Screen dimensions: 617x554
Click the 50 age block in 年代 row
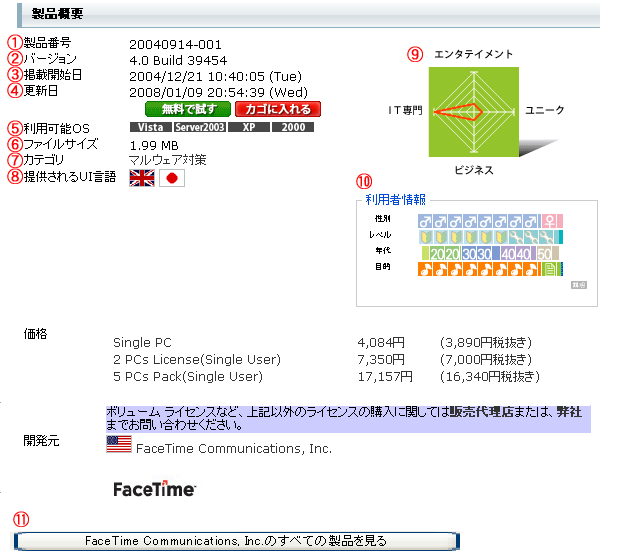click(x=544, y=253)
